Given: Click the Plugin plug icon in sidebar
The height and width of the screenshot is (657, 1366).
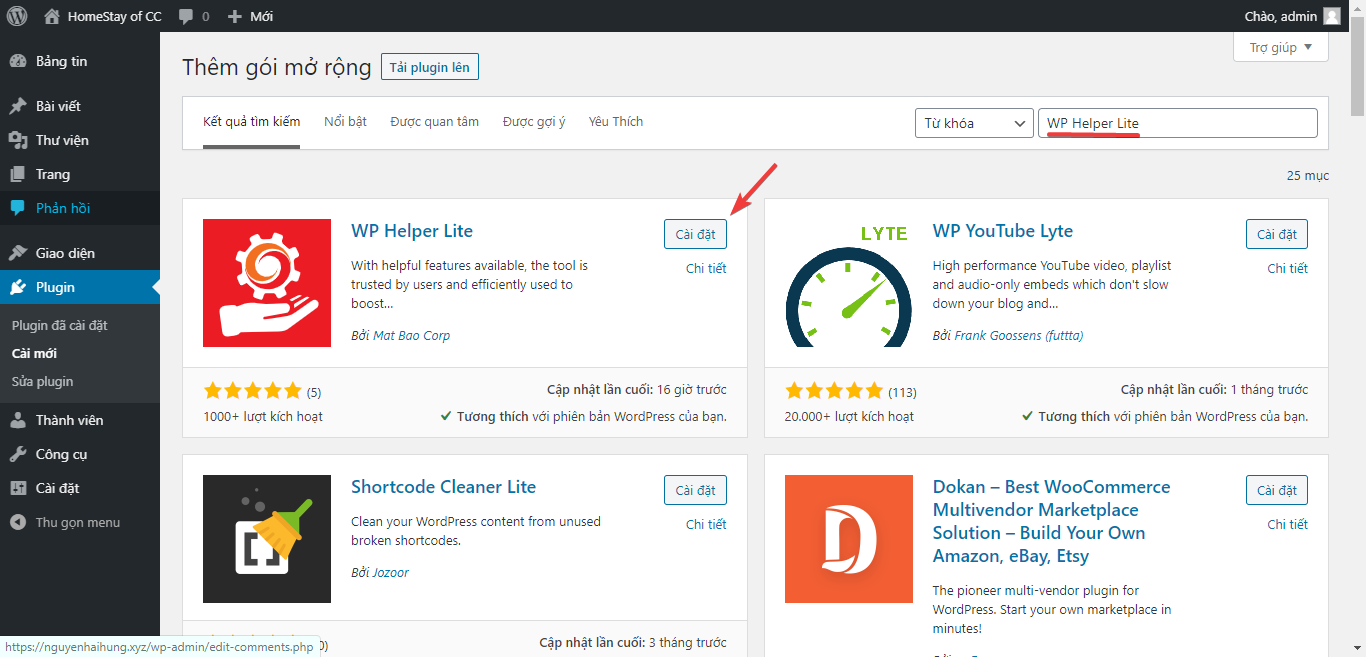Looking at the screenshot, I should pyautogui.click(x=18, y=287).
